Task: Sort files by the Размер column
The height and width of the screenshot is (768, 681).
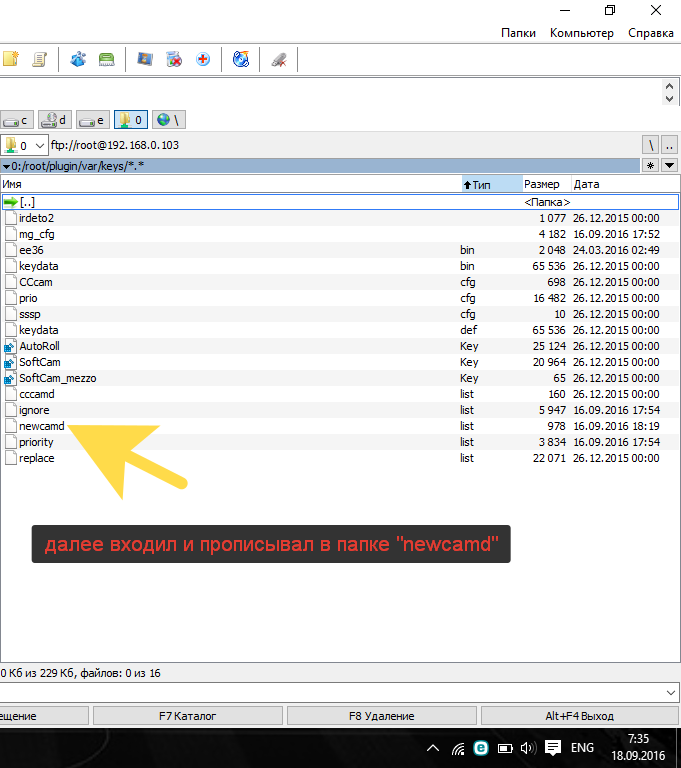Action: 545,184
